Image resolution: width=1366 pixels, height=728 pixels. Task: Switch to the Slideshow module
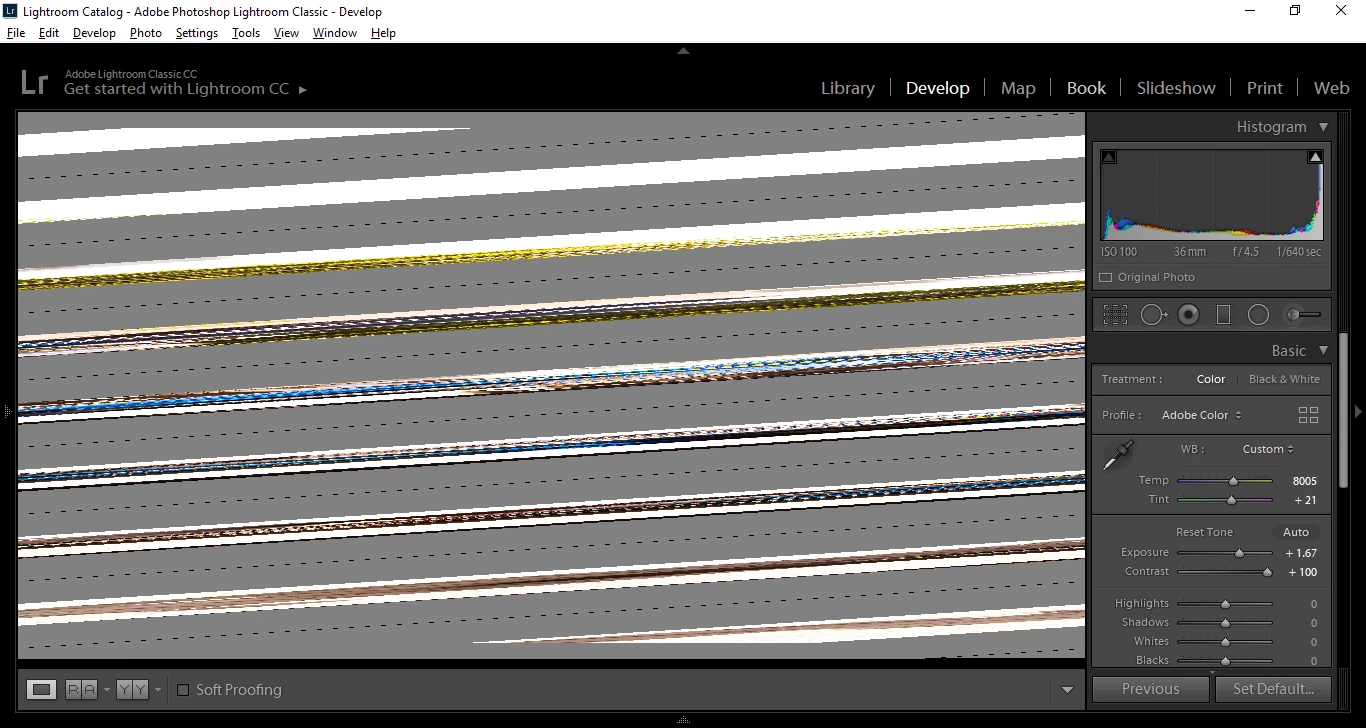pos(1176,88)
